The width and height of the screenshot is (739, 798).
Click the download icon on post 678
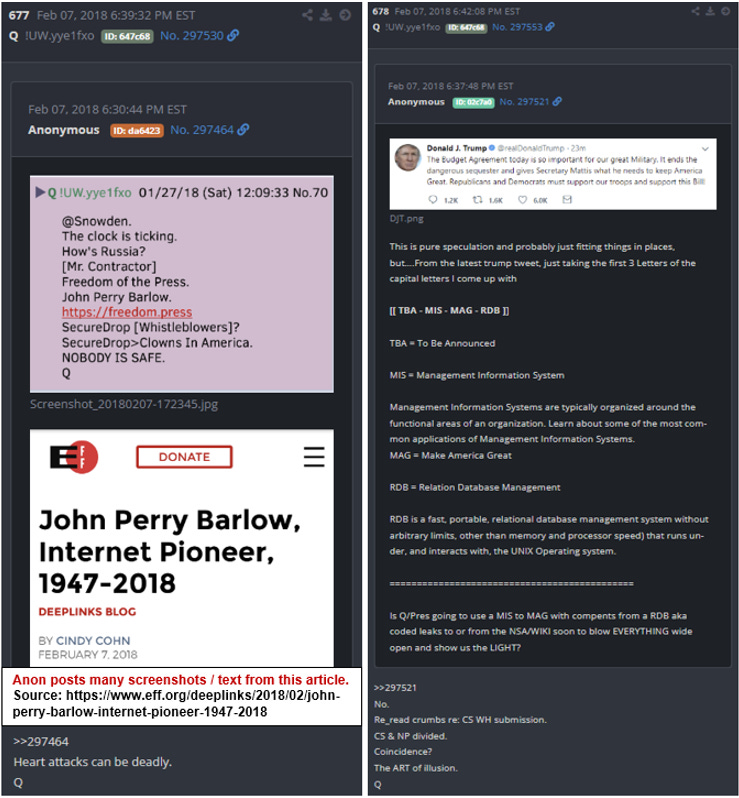[x=710, y=11]
